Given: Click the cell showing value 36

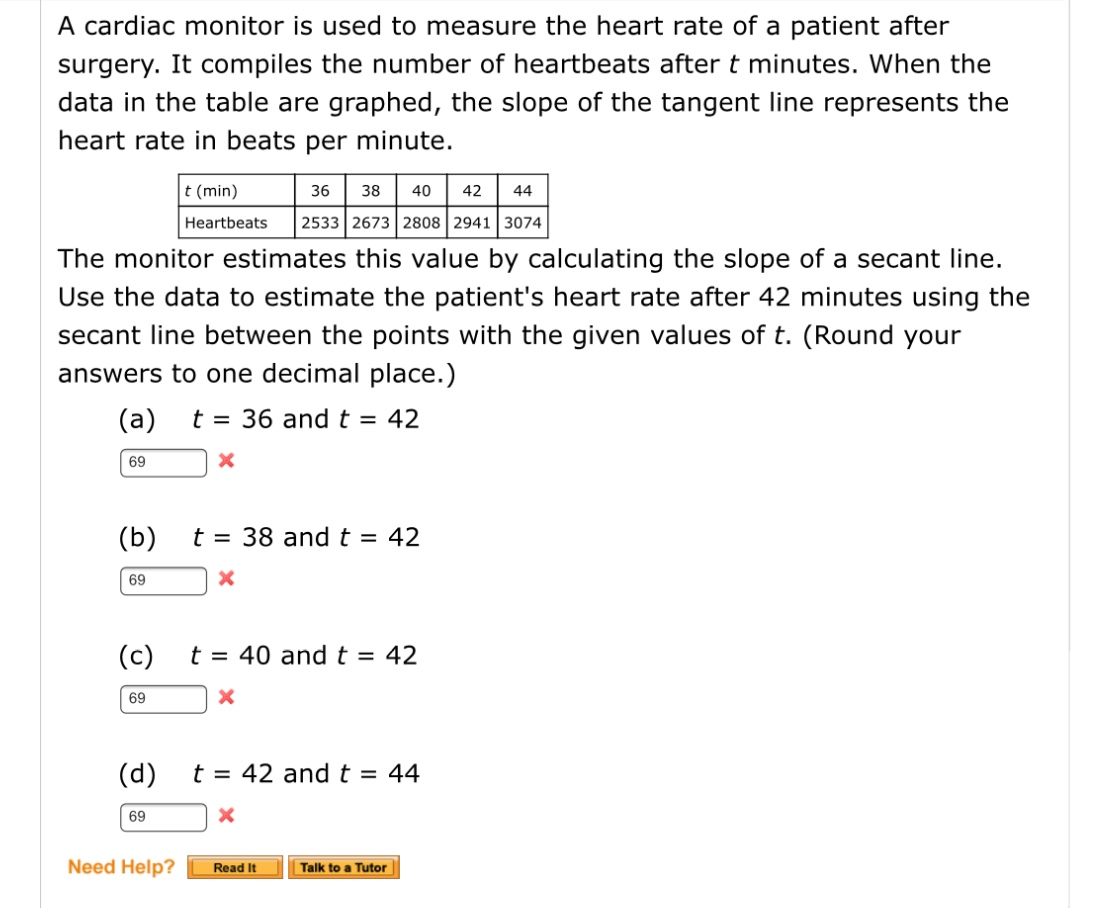Looking at the screenshot, I should click(320, 189).
